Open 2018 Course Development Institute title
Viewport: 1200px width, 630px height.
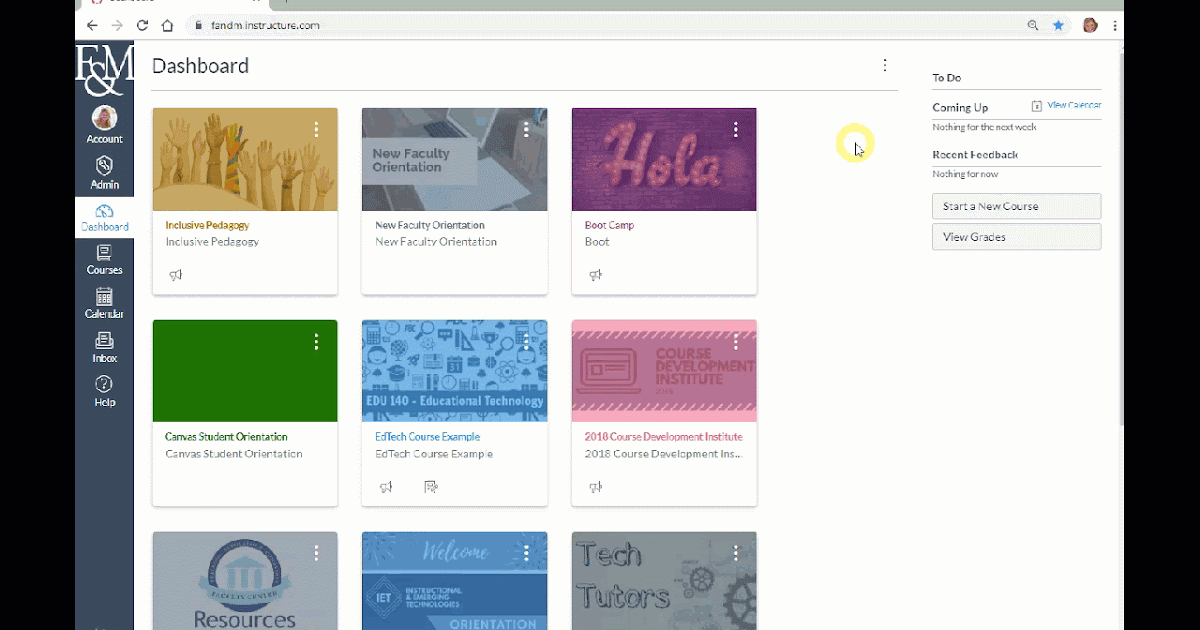[663, 437]
